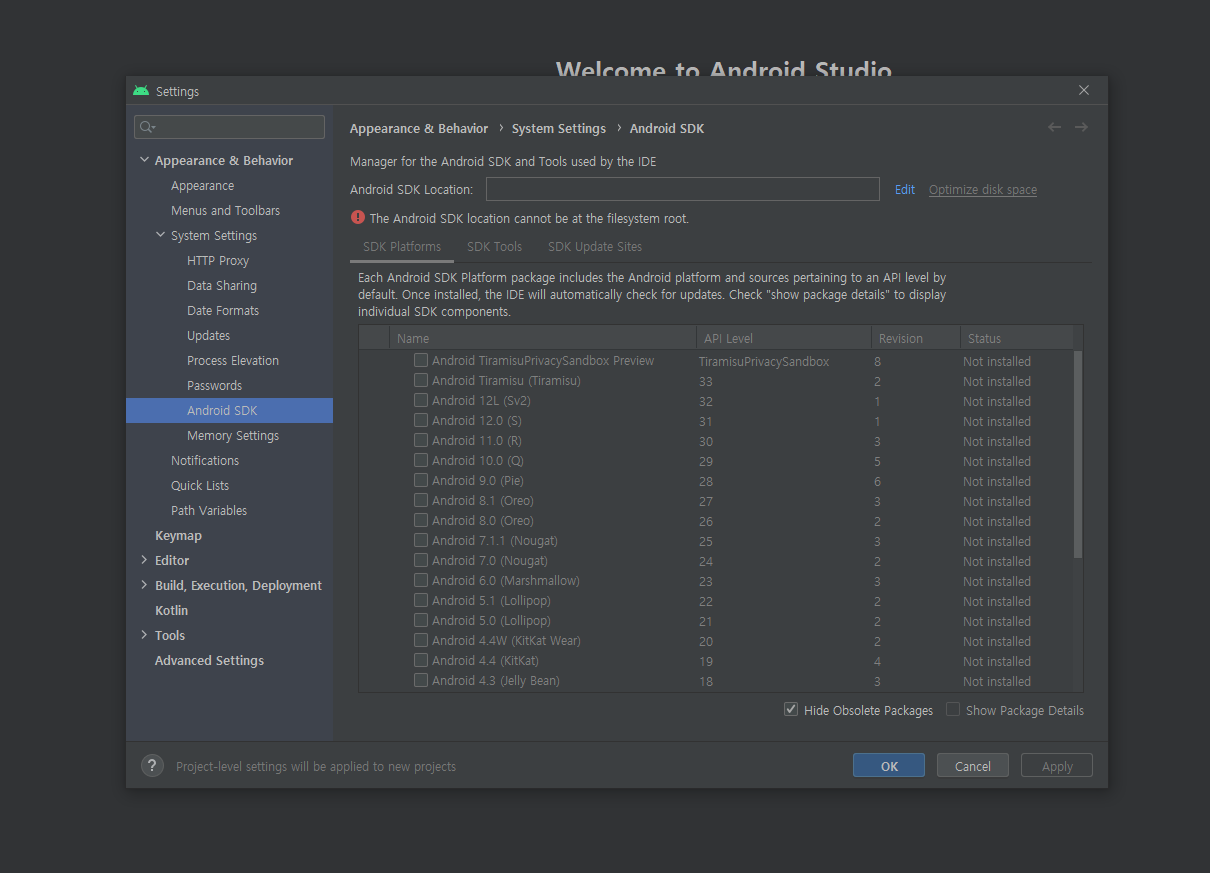Image resolution: width=1210 pixels, height=873 pixels.
Task: Open help with the question mark button
Action: click(152, 766)
